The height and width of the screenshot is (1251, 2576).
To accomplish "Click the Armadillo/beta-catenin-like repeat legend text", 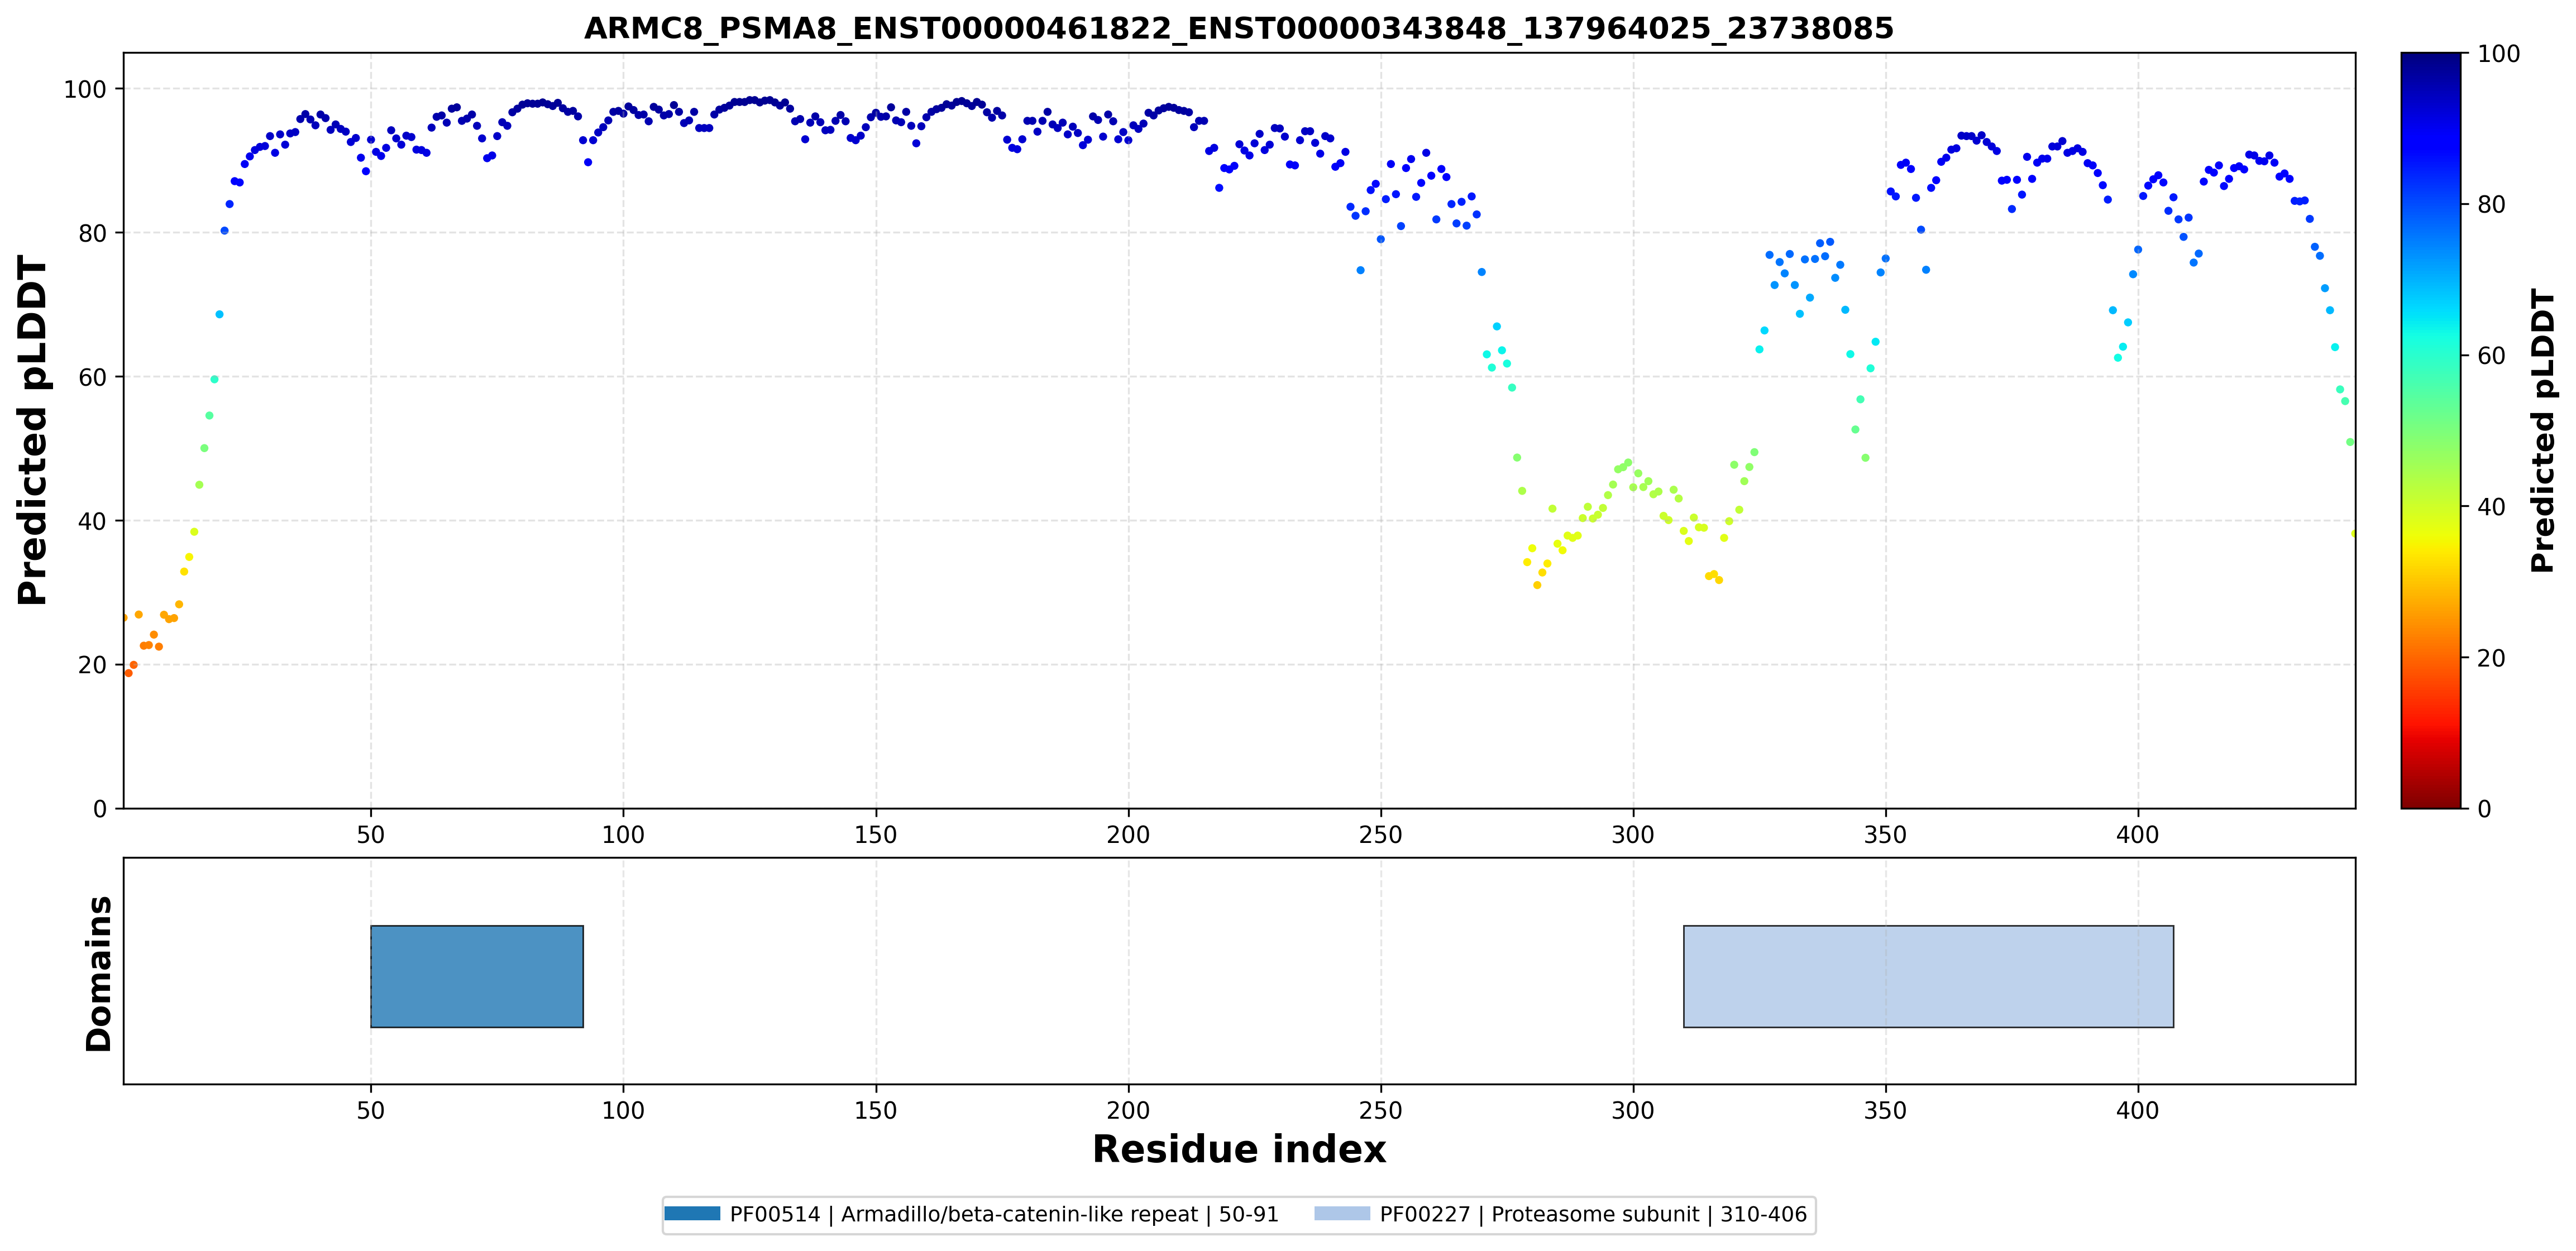I will pos(1019,1214).
